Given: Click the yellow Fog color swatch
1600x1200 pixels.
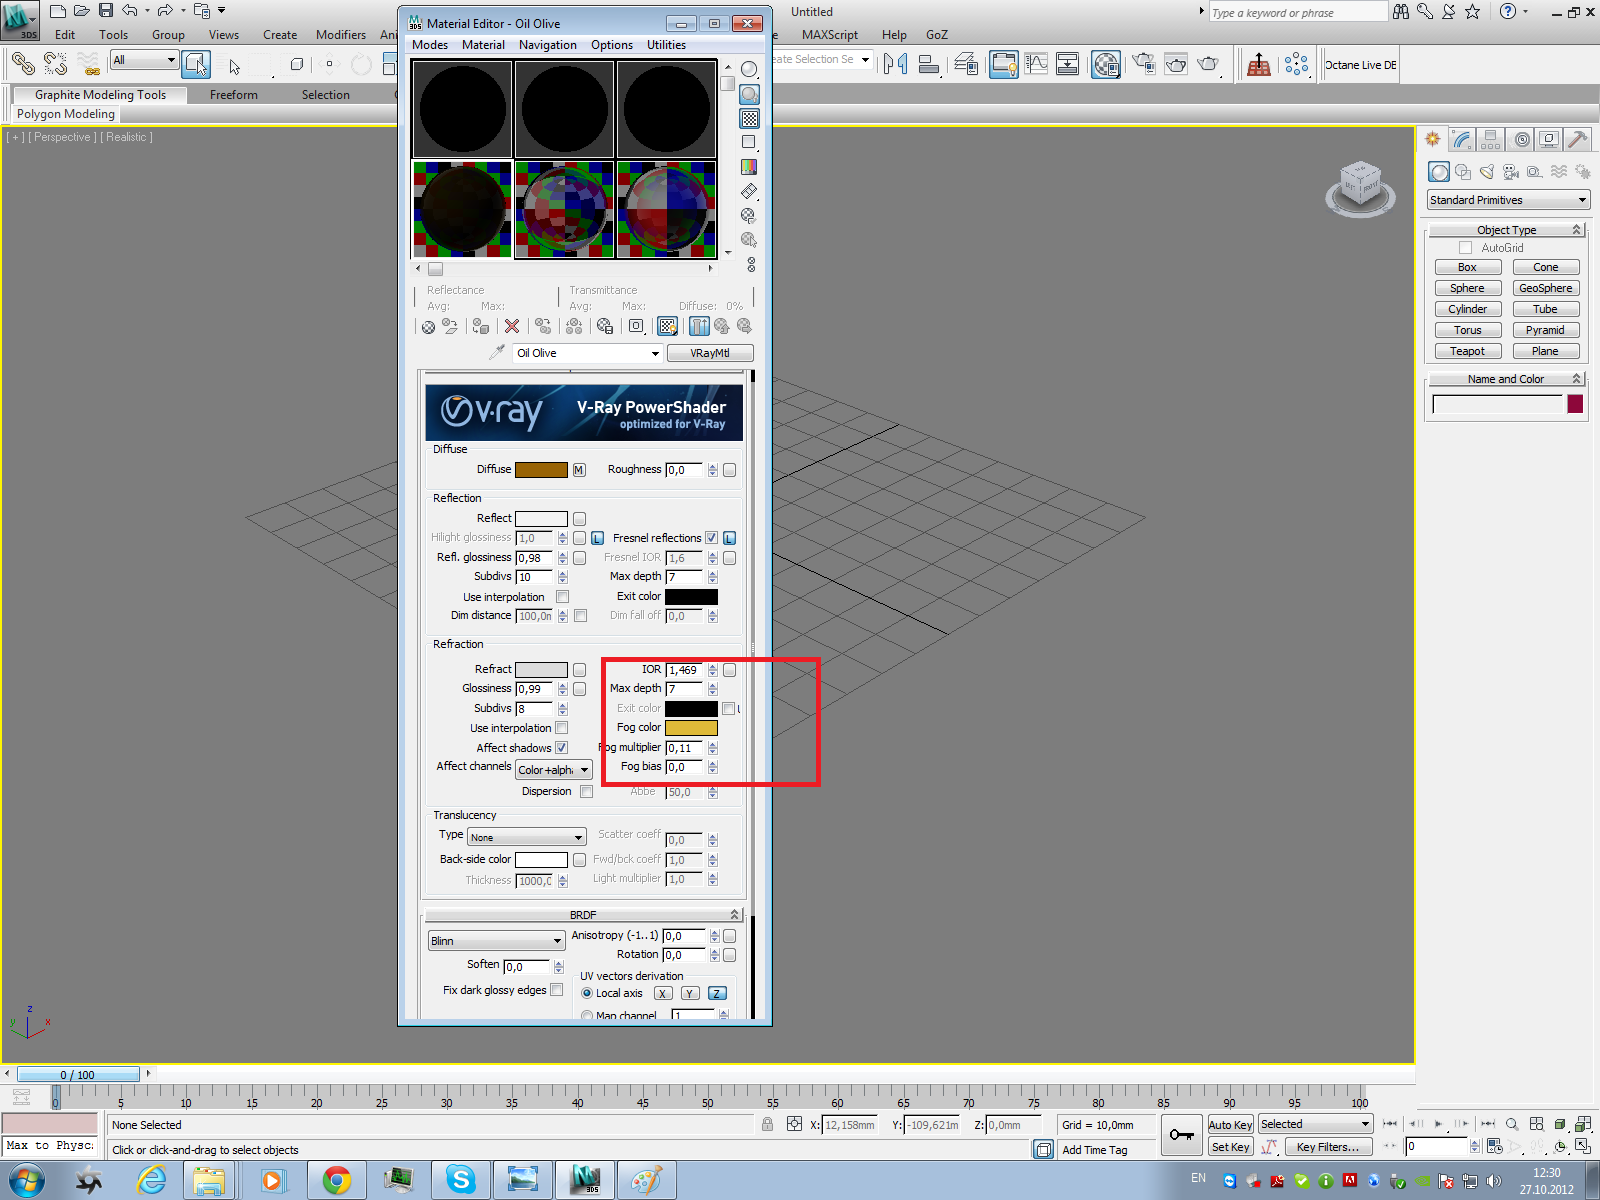Looking at the screenshot, I should tap(691, 728).
